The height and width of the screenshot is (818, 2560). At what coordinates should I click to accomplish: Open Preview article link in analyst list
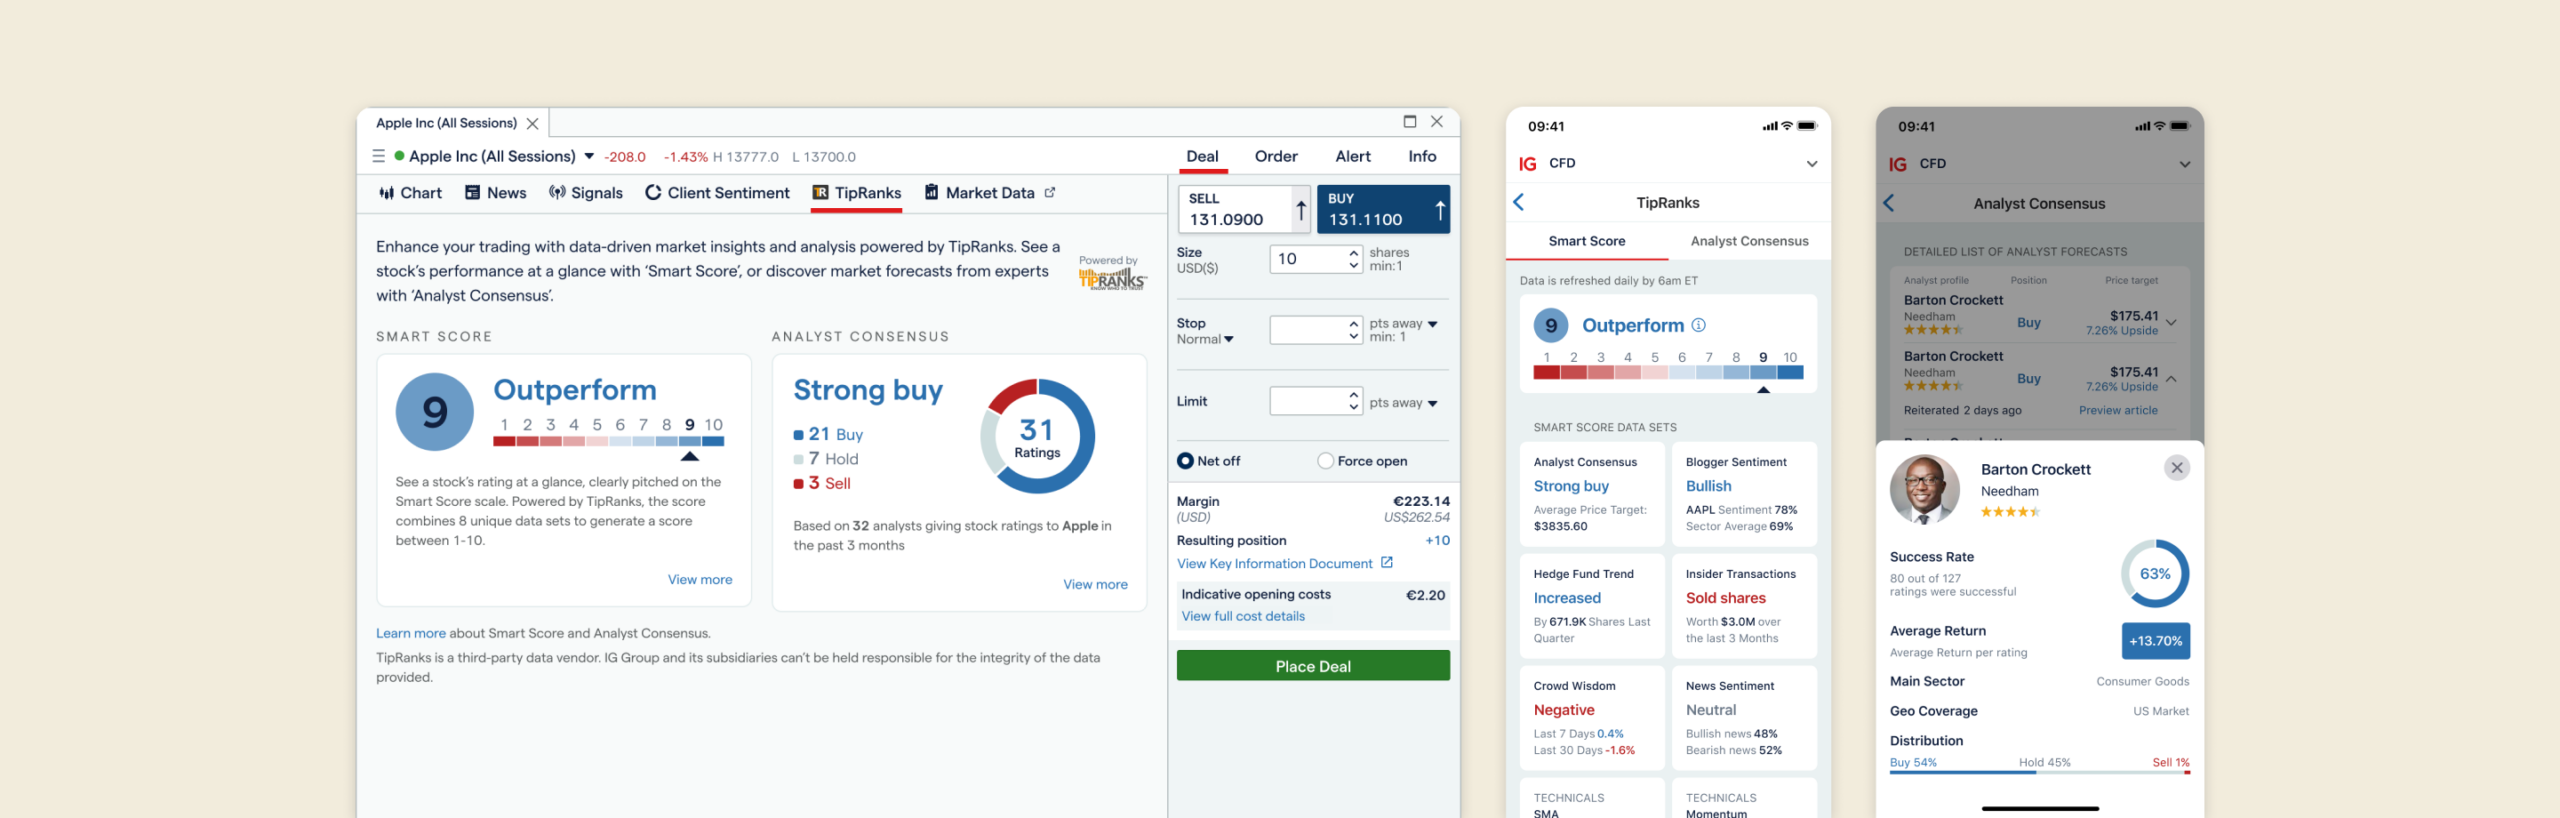(x=2118, y=411)
